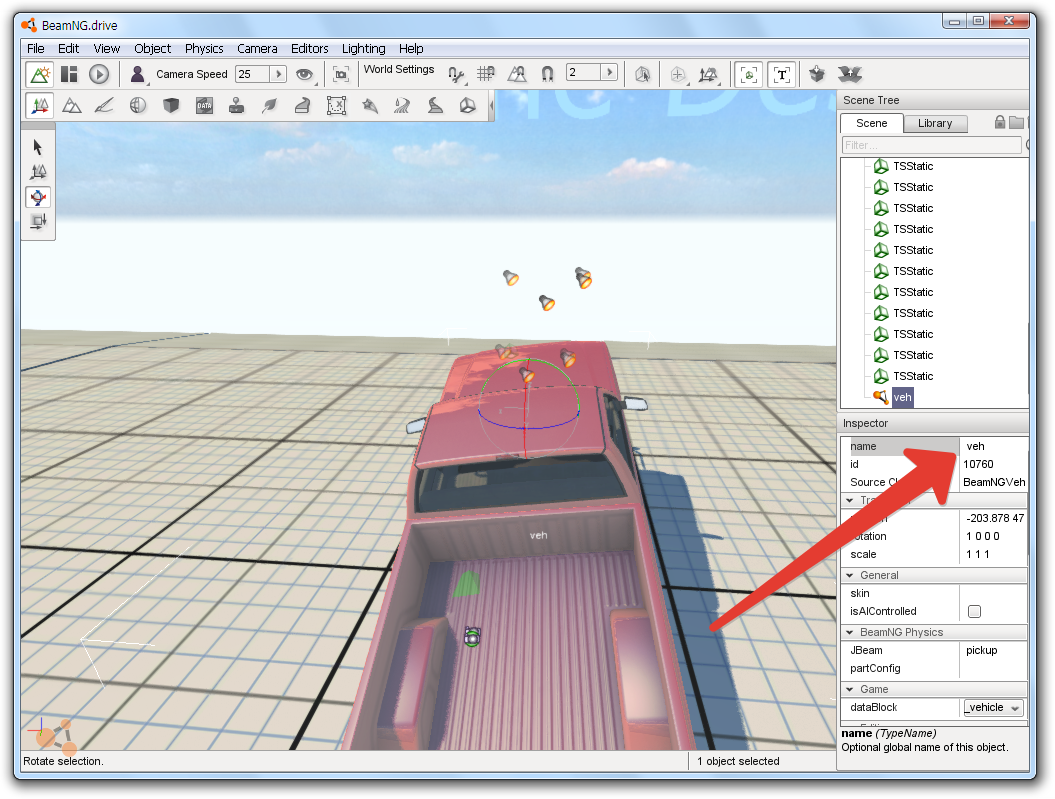Open the Mission Area Editor icon
Screen dimensions: 1055x799
pyautogui.click(x=336, y=106)
